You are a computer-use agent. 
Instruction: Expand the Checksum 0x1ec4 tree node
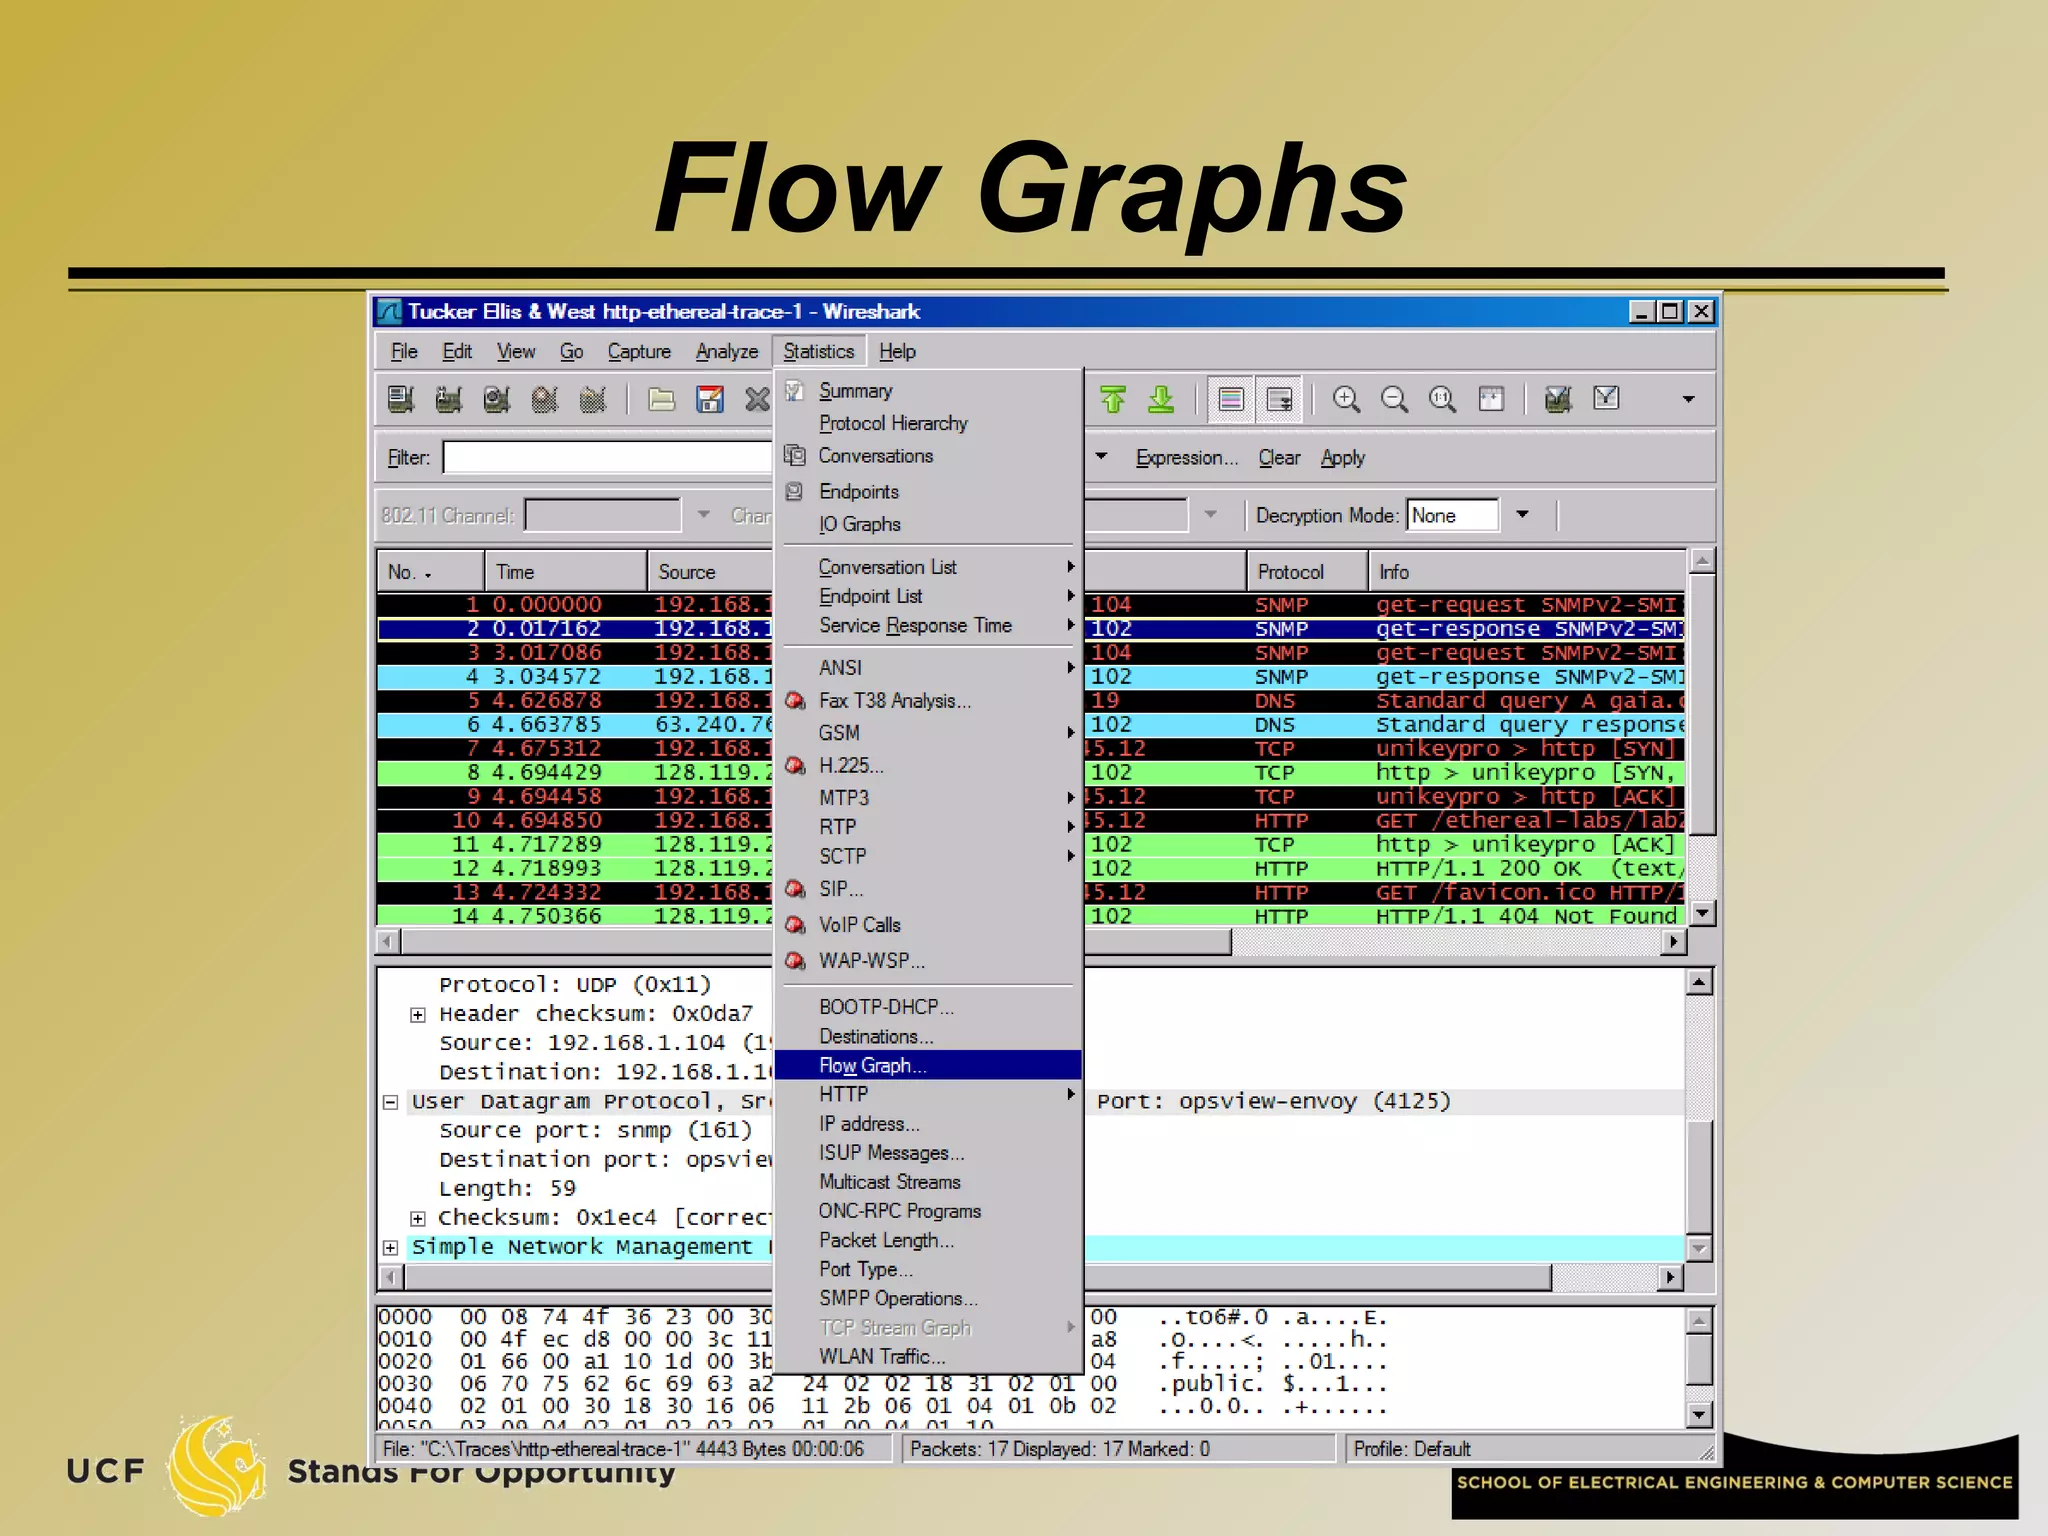(x=418, y=1218)
